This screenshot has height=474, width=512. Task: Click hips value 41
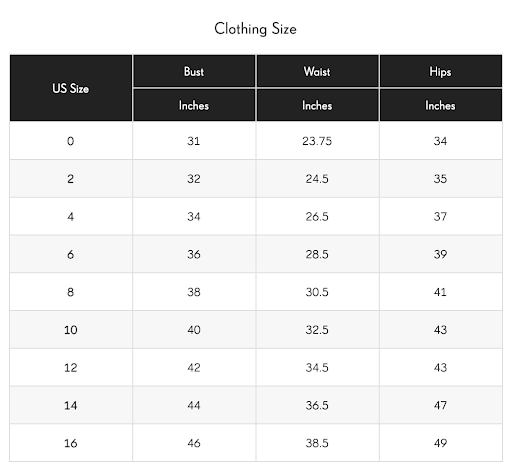click(440, 292)
